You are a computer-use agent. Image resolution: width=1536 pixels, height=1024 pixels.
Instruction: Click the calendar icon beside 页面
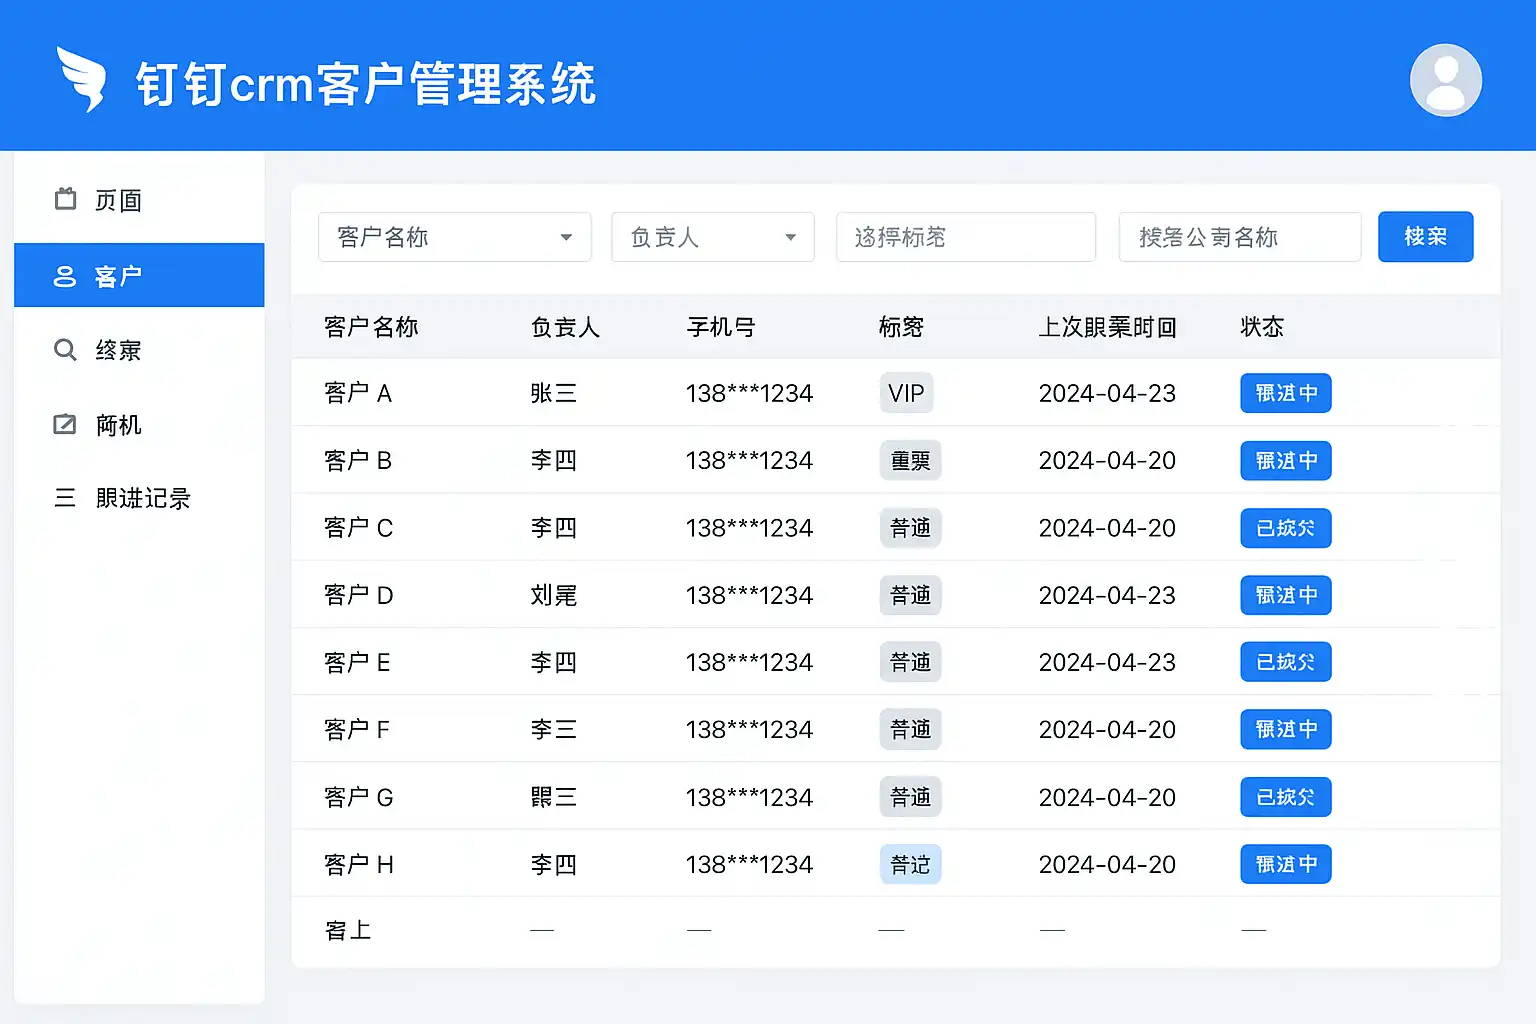[65, 199]
